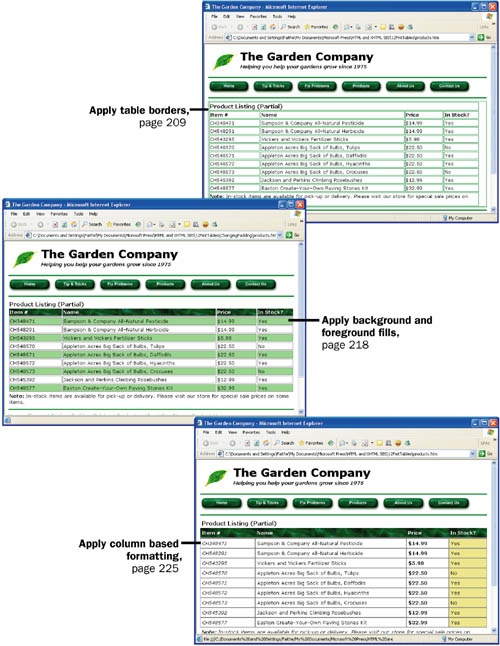Click vertical scrollbar in bottom window
Viewport: 500px width, 646px height.
[494, 547]
